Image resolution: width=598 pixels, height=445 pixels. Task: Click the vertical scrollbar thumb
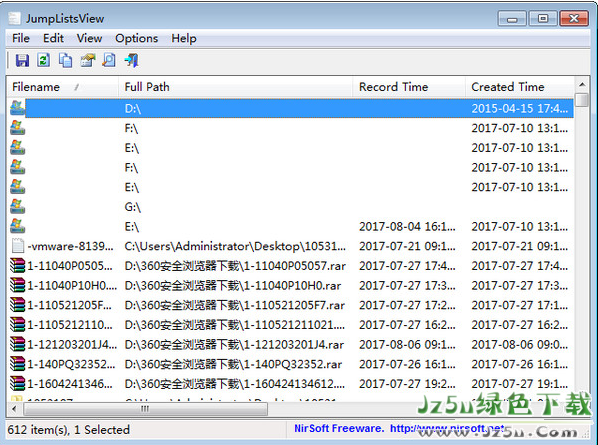(582, 100)
